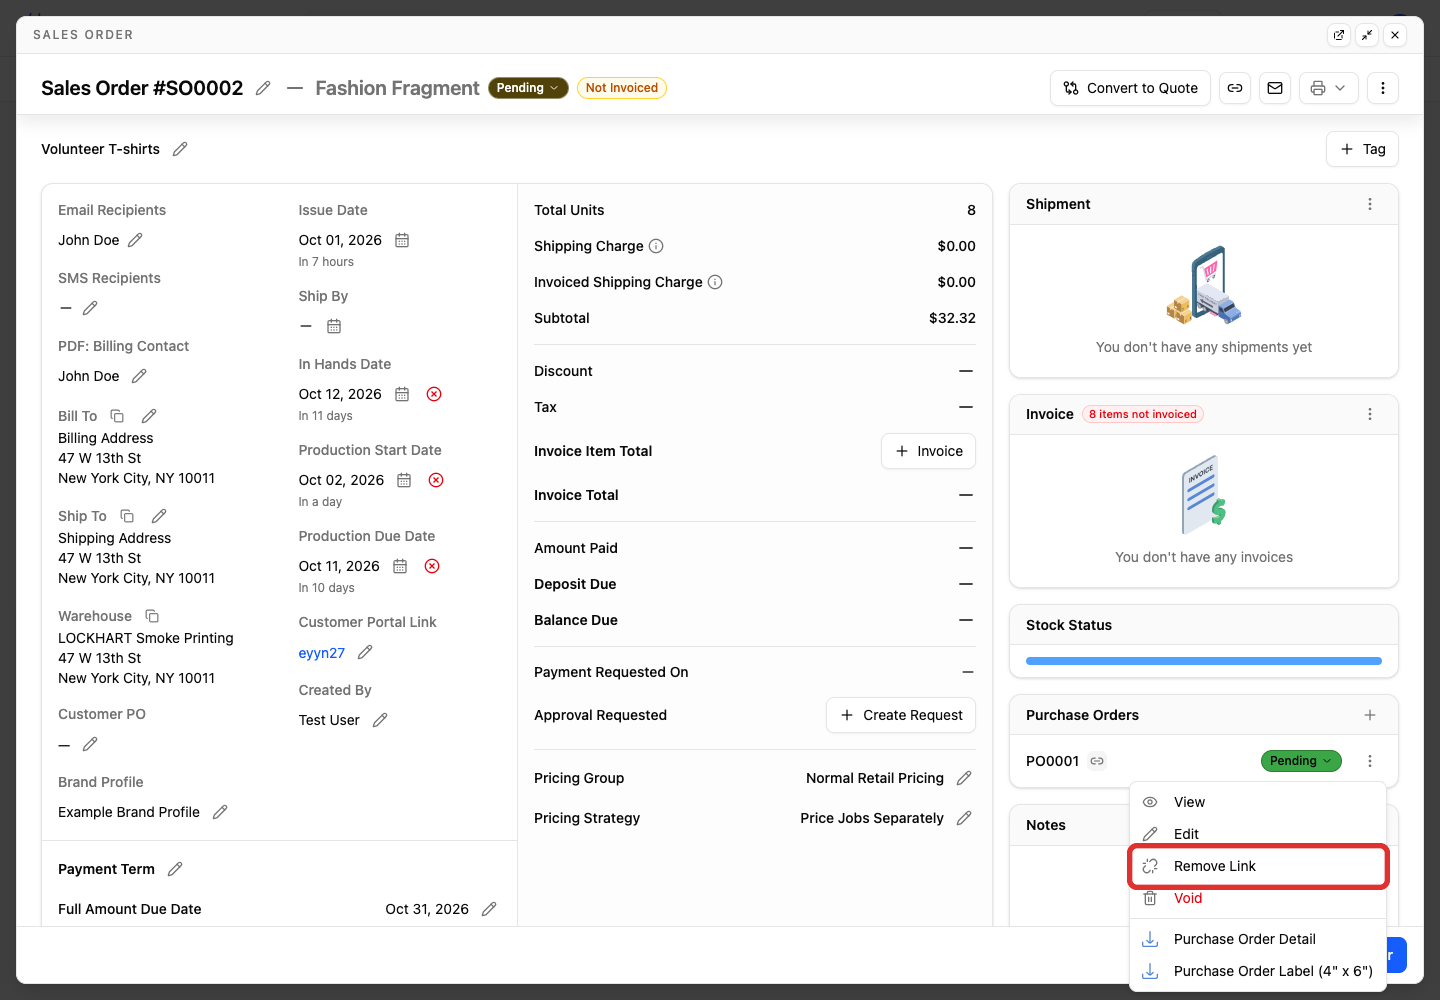The width and height of the screenshot is (1440, 1000).
Task: Edit the Email Recipients John Doe
Action: (135, 240)
